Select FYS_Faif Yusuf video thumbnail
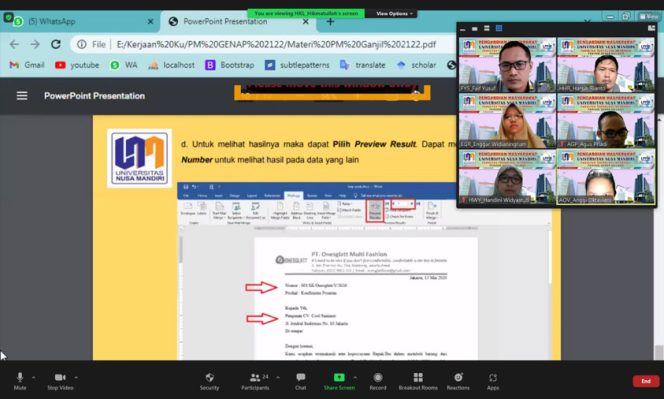664x399 pixels. tap(507, 65)
